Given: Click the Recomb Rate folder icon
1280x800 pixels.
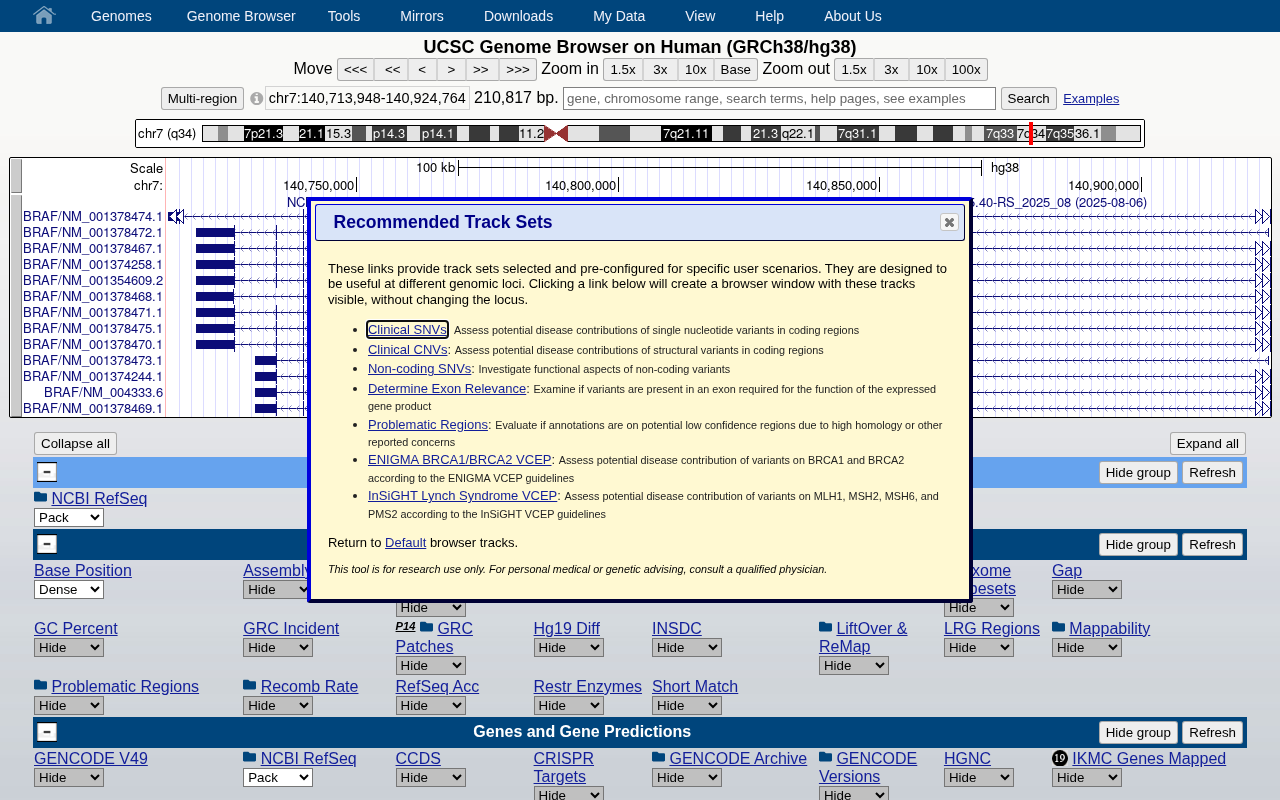Looking at the screenshot, I should tap(249, 685).
